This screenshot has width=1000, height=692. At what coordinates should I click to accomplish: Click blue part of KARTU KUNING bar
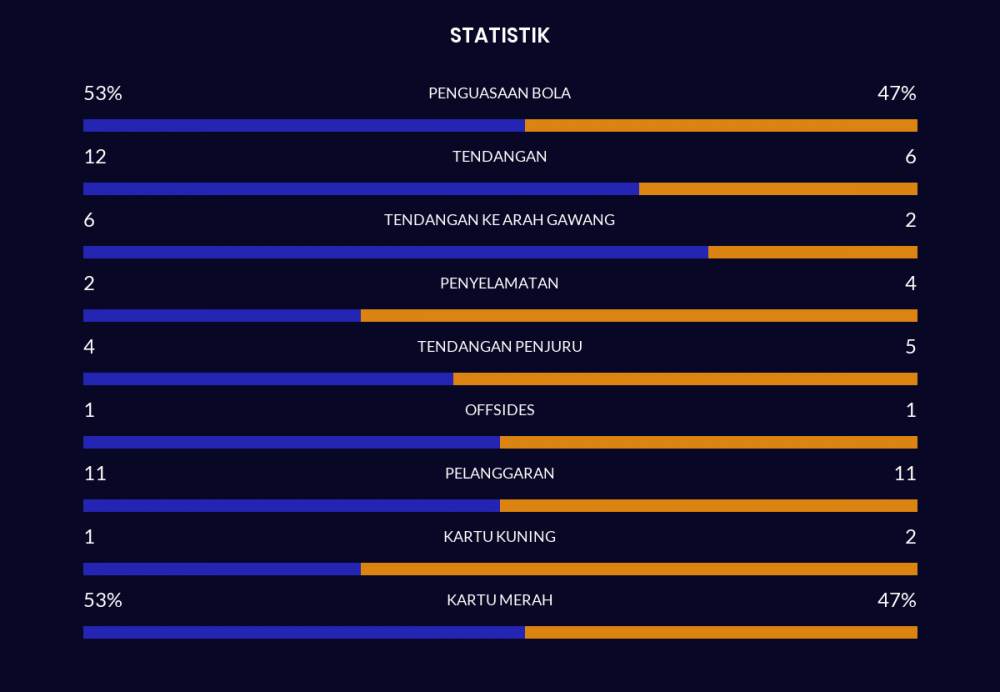click(222, 569)
